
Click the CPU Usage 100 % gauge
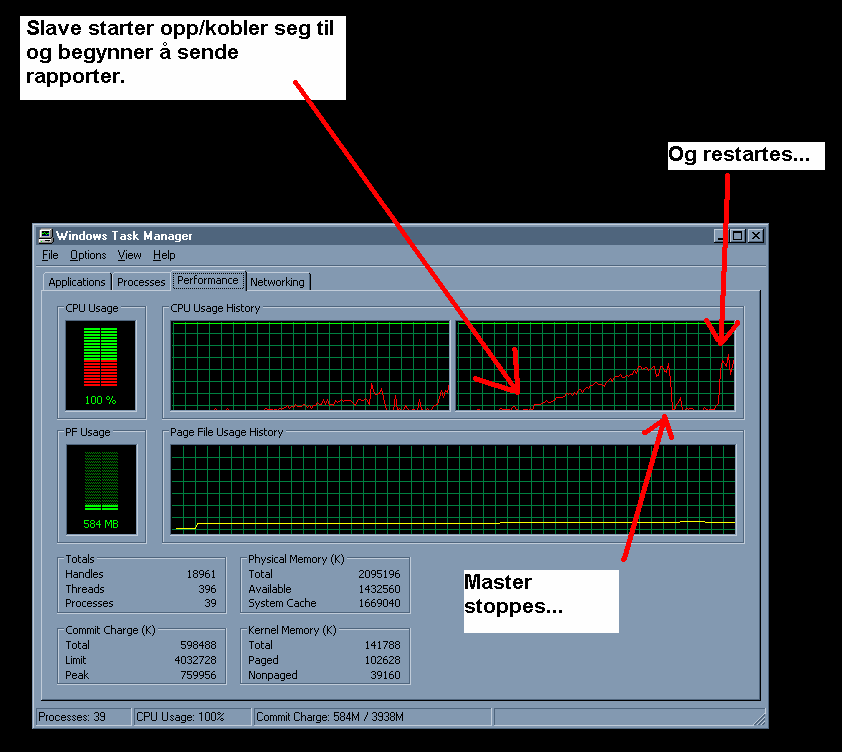(100, 366)
